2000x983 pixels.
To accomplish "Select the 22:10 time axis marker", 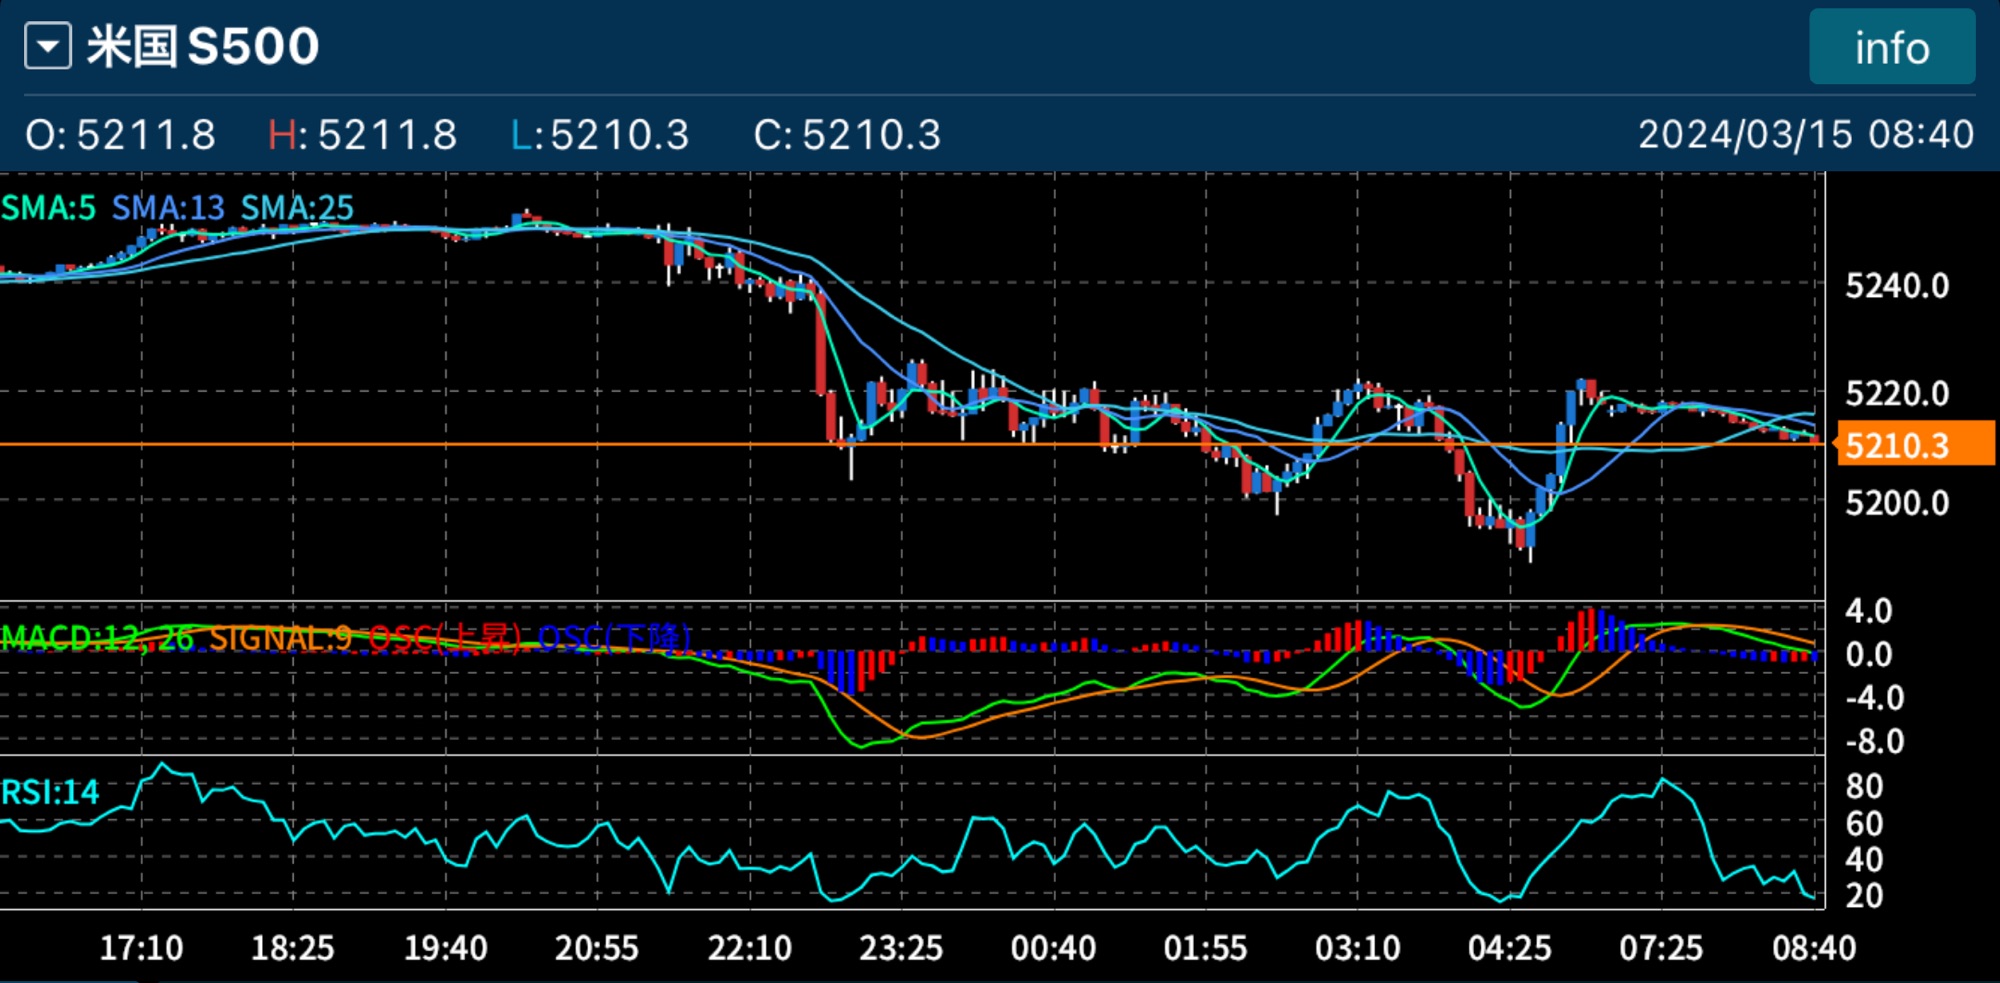I will click(750, 947).
